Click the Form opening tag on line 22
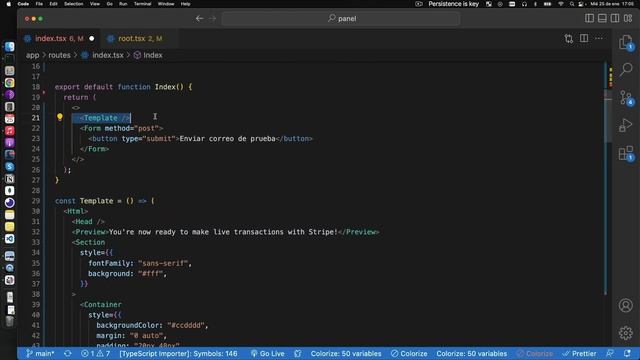 pyautogui.click(x=122, y=128)
